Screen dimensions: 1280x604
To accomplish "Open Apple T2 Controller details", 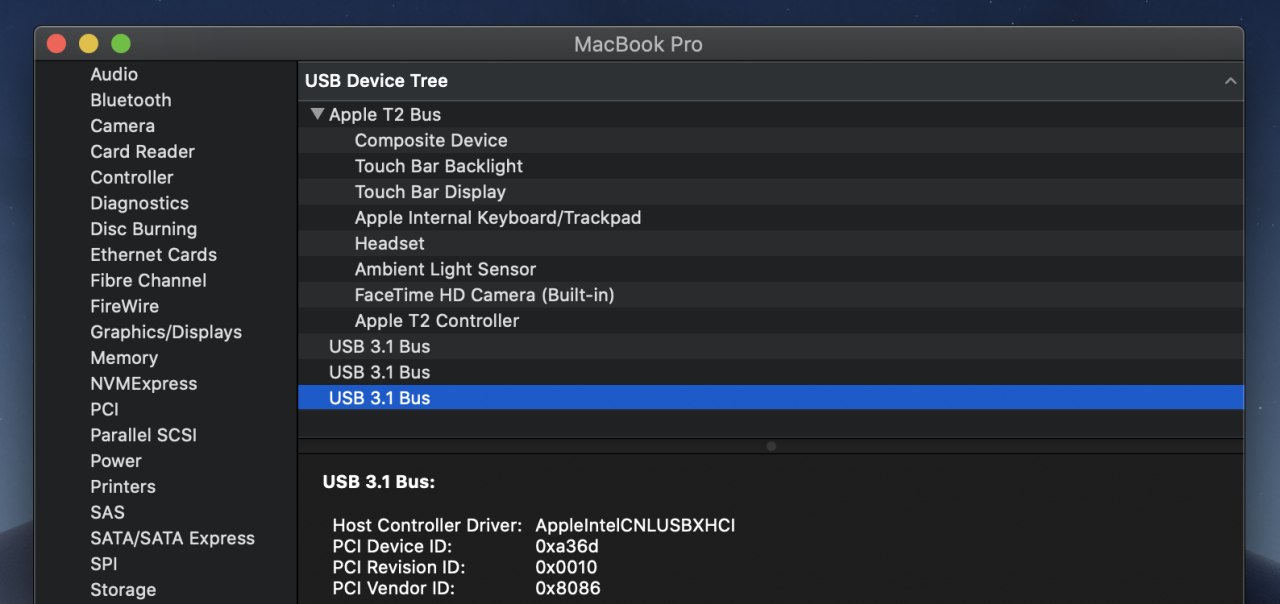I will (x=437, y=321).
